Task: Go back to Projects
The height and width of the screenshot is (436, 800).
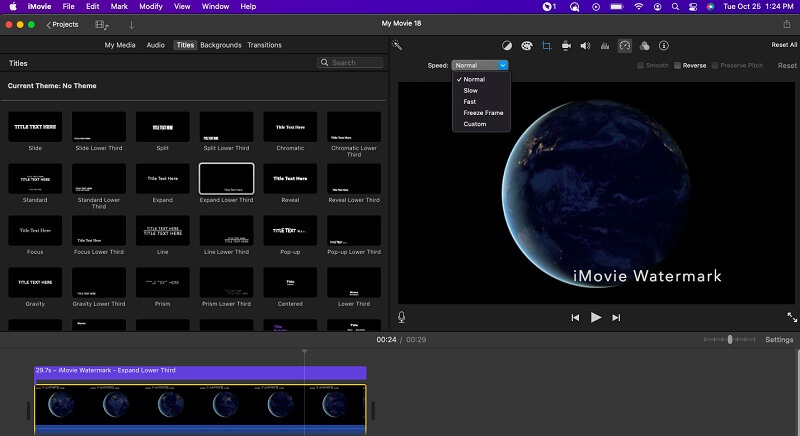Action: point(62,24)
